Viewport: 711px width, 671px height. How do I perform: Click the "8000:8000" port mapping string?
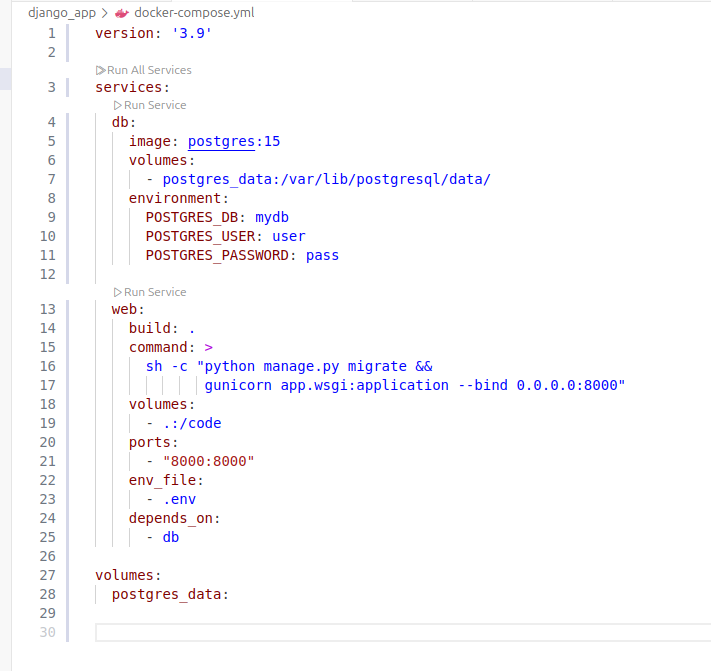209,461
